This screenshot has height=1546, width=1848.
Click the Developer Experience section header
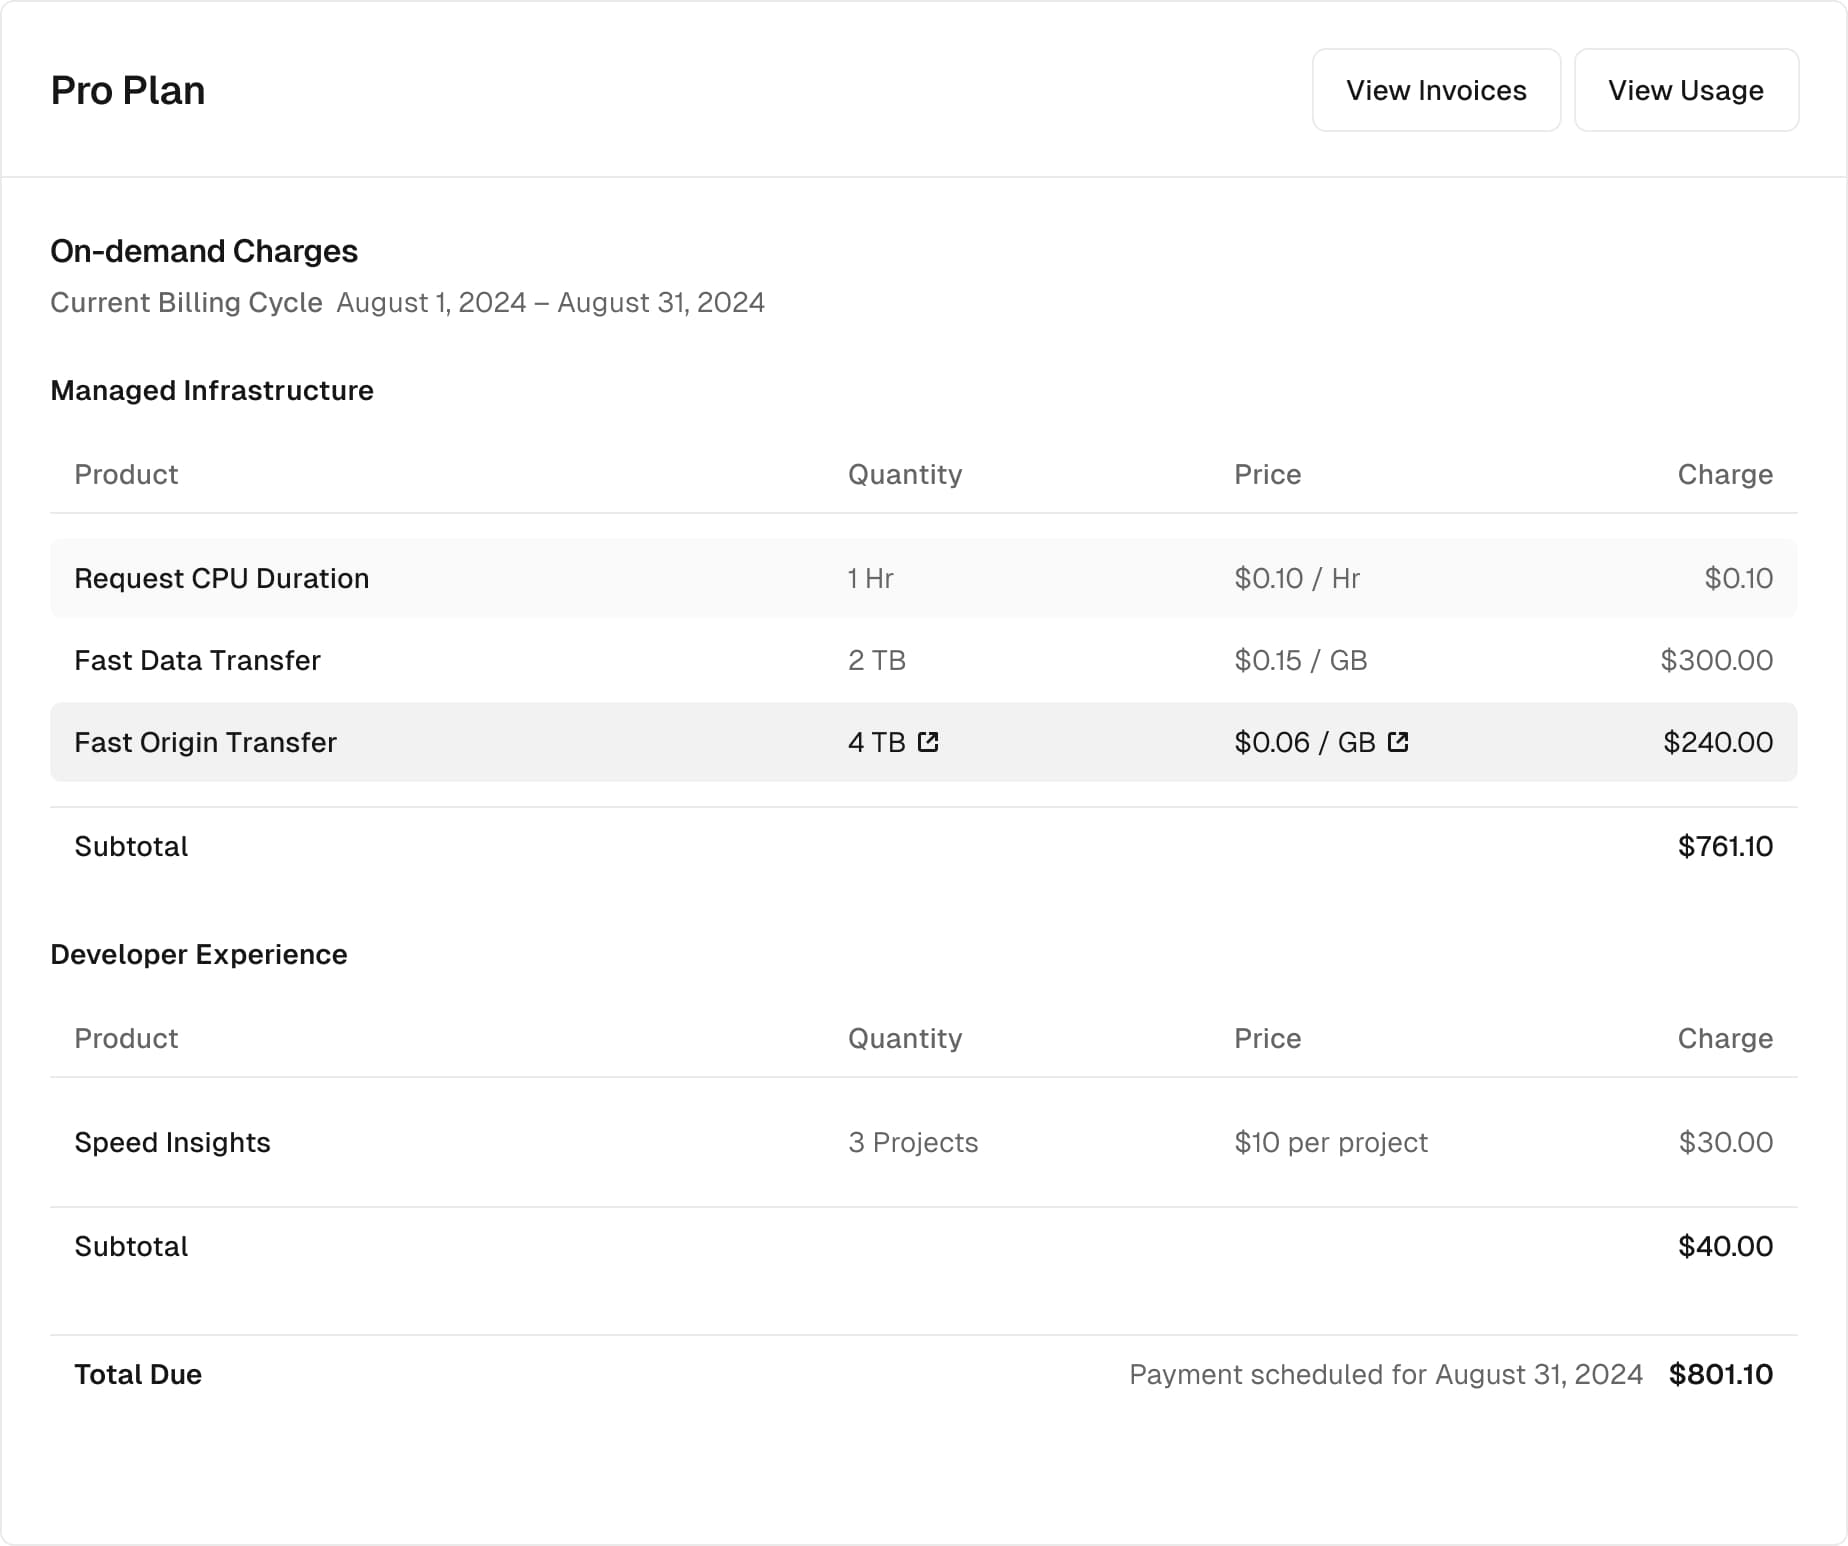(198, 954)
